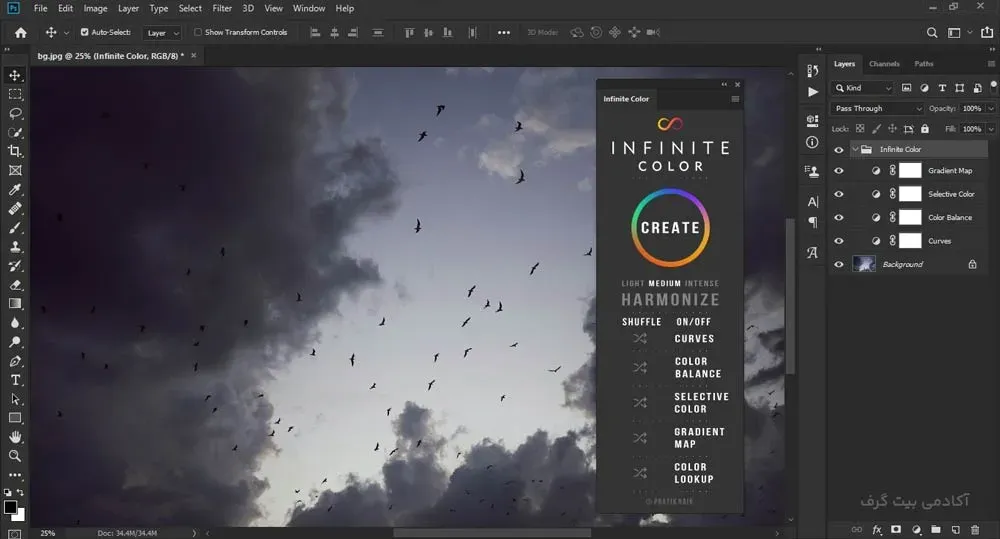Enable Show Transform Controls checkbox
Screen dimensions: 1000x539
coord(198,32)
